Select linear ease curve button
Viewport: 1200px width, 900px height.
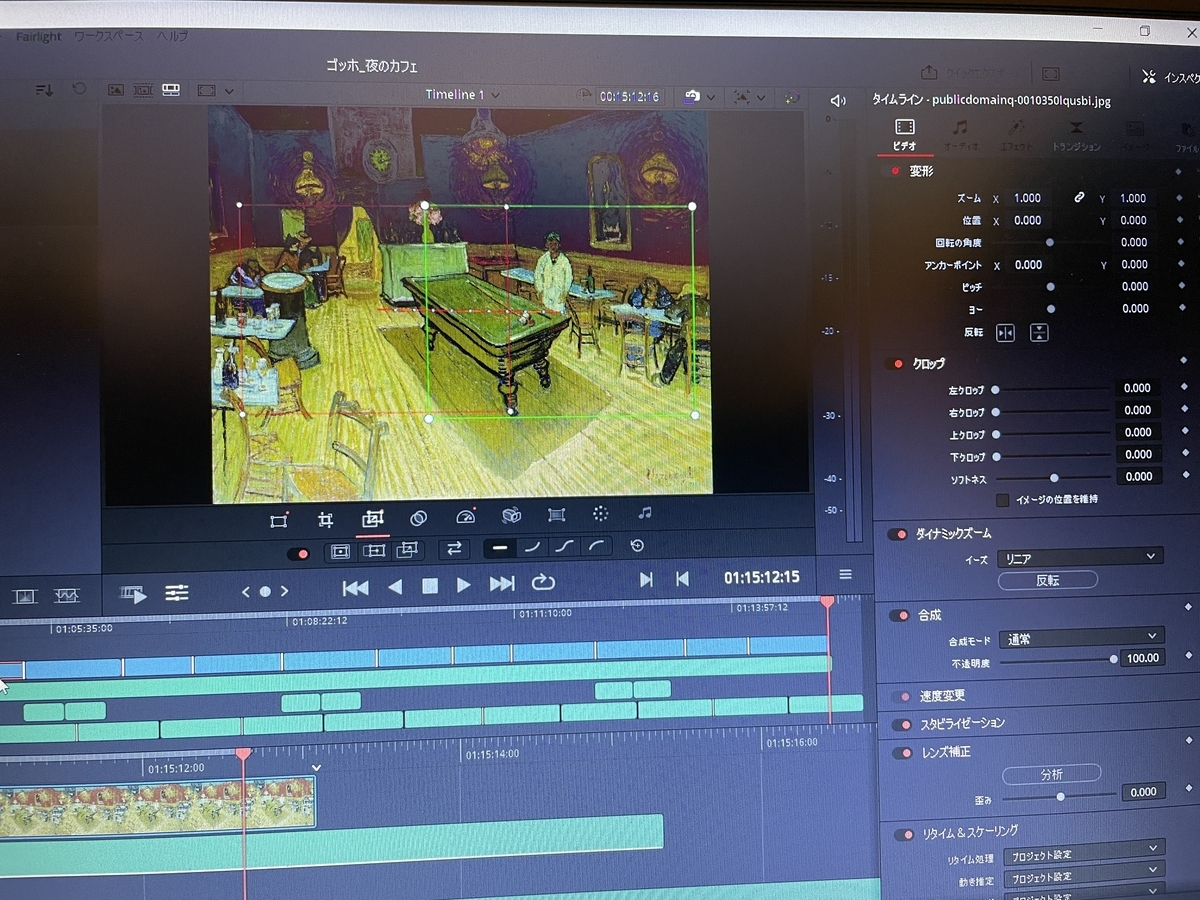pyautogui.click(x=500, y=548)
